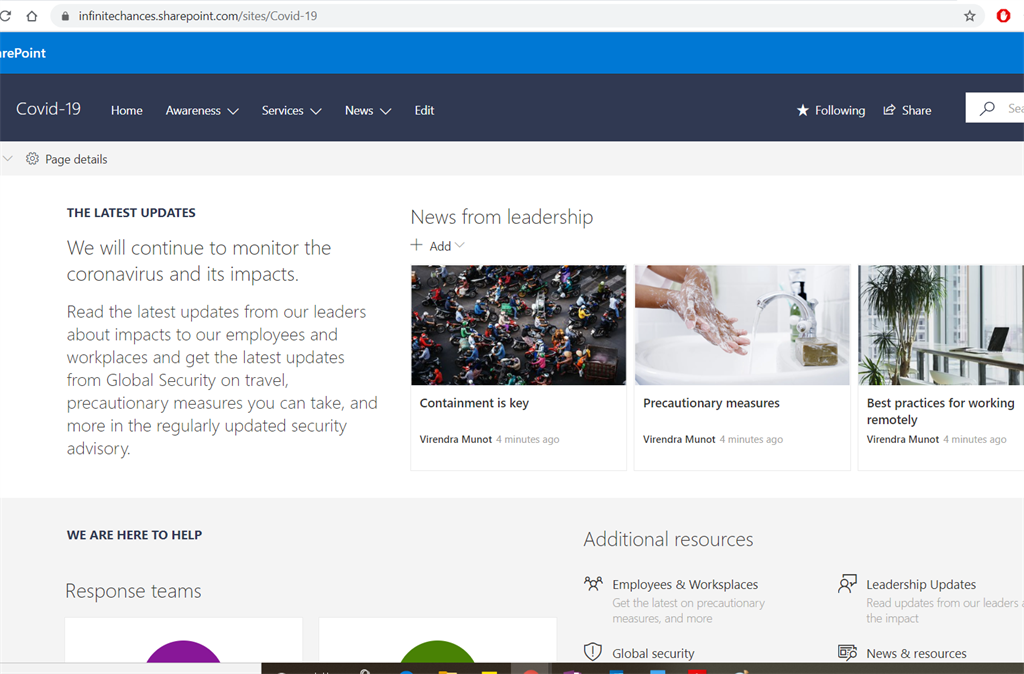Open the purple circle response team card

point(184,640)
